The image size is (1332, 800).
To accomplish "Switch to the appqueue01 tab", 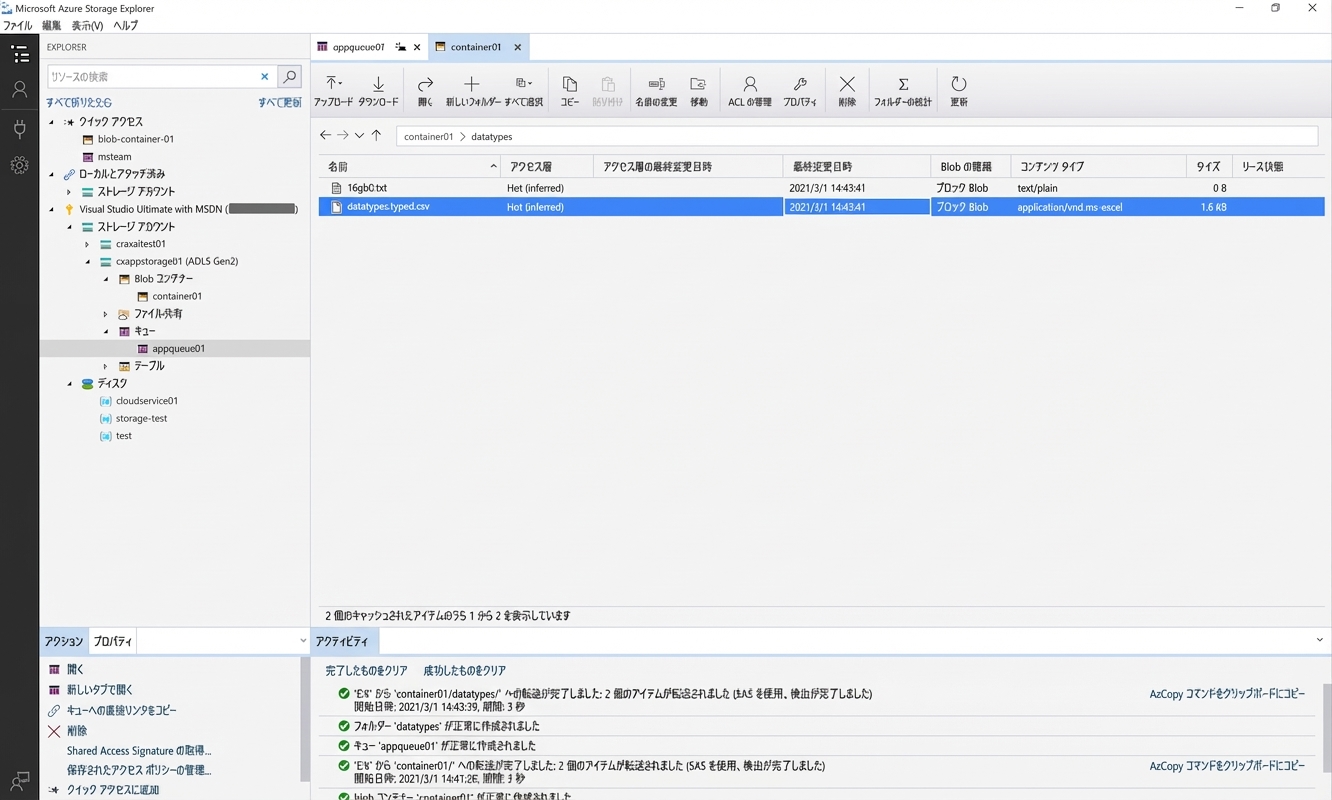I will 358,47.
